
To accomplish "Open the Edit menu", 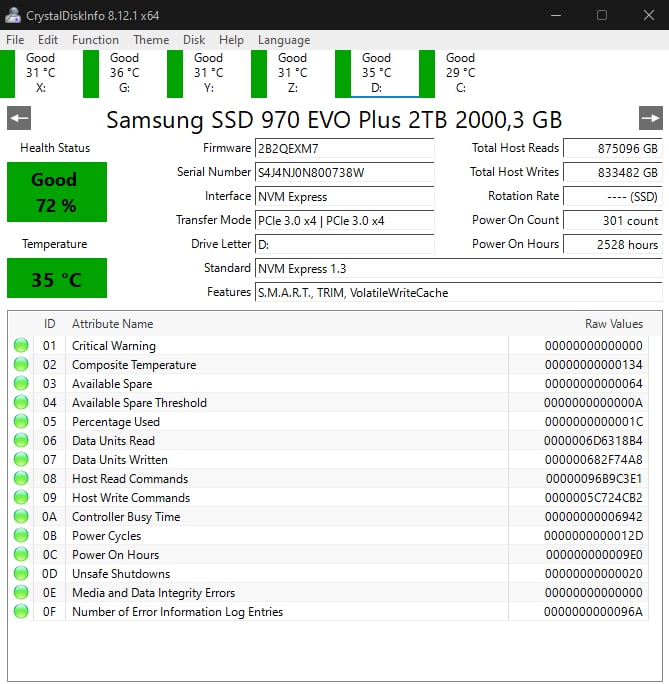I will pos(48,40).
